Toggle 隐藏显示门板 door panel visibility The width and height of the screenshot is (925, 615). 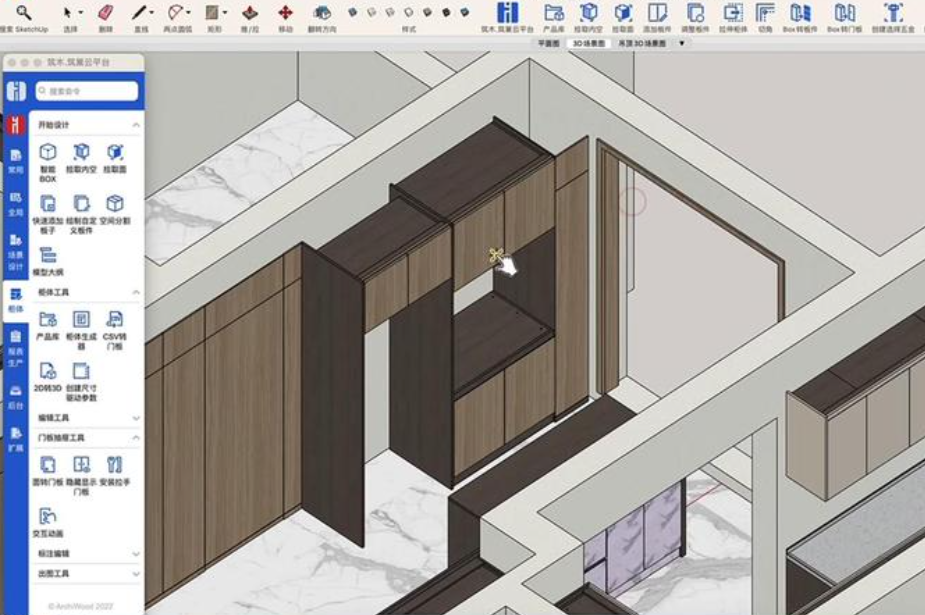click(81, 465)
